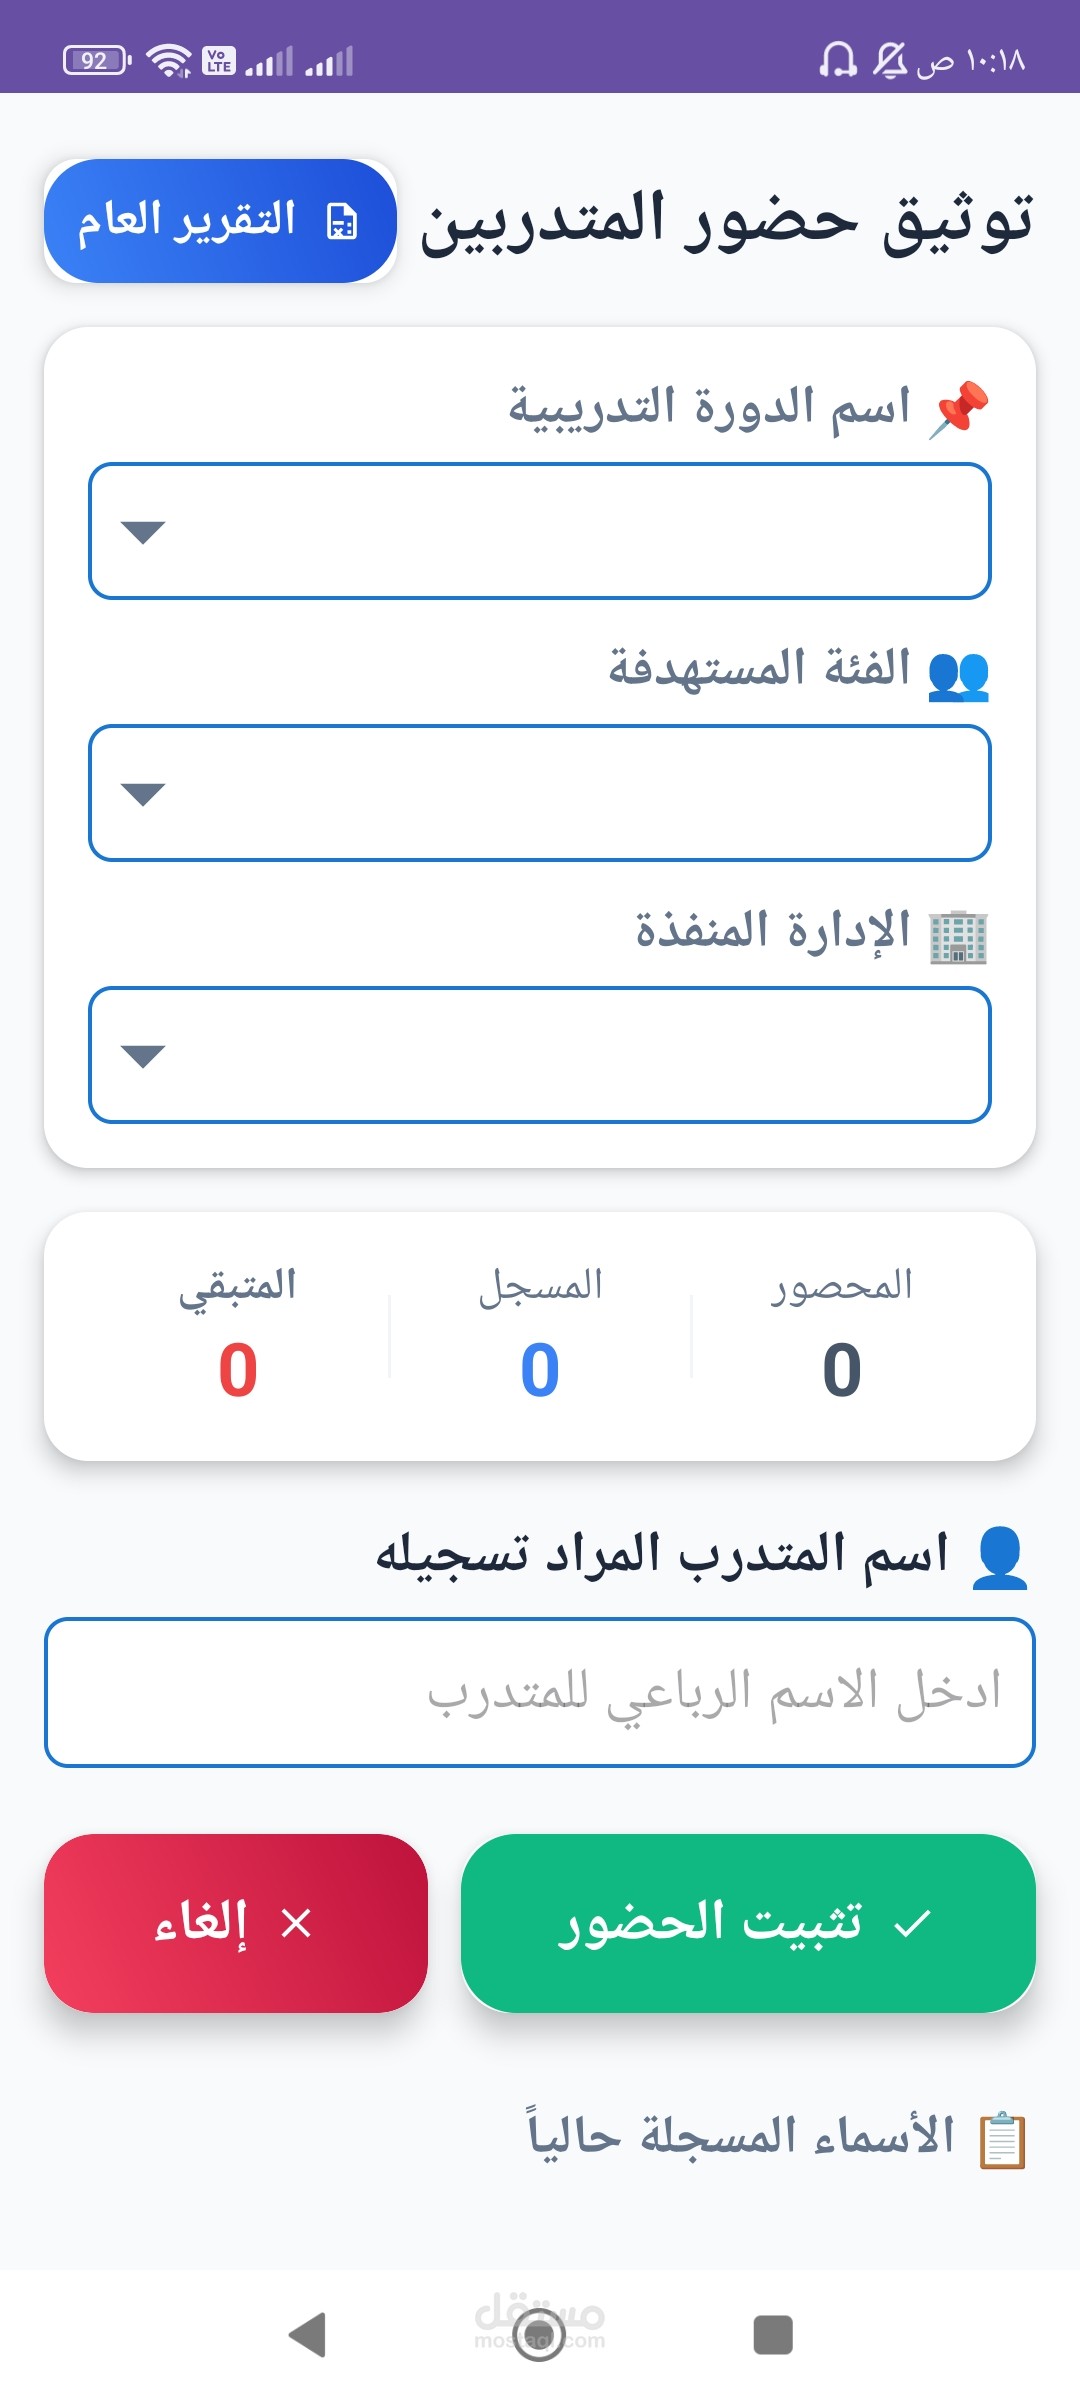1080x2400 pixels.
Task: Tap the blue people icon beside الفئة المستهدفة
Action: (958, 674)
